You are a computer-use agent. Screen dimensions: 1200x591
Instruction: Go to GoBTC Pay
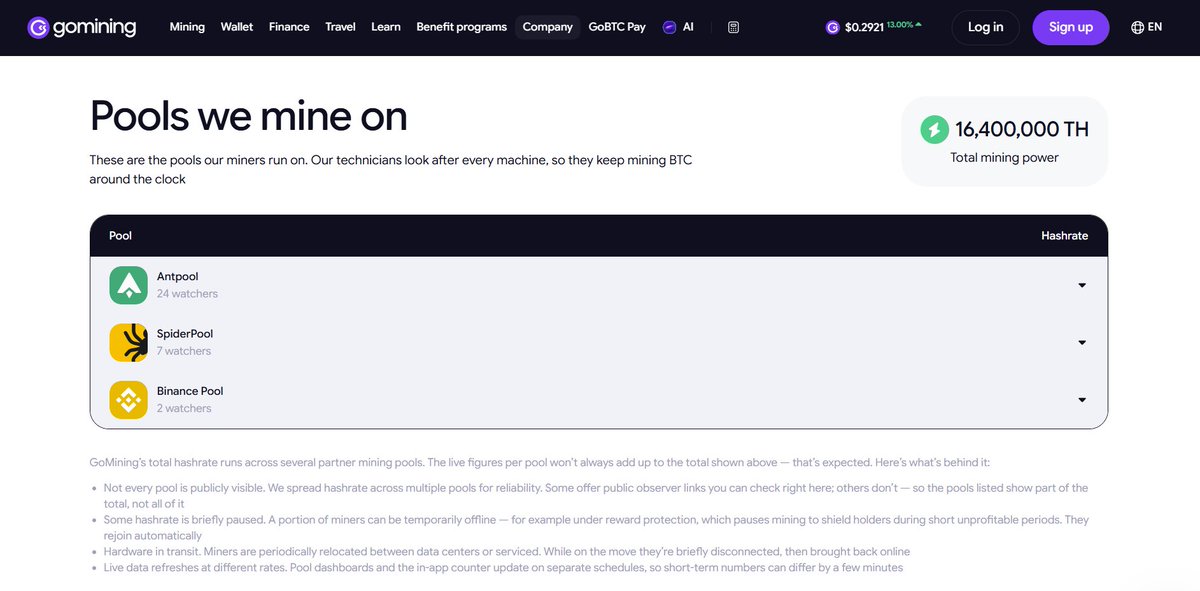point(617,27)
